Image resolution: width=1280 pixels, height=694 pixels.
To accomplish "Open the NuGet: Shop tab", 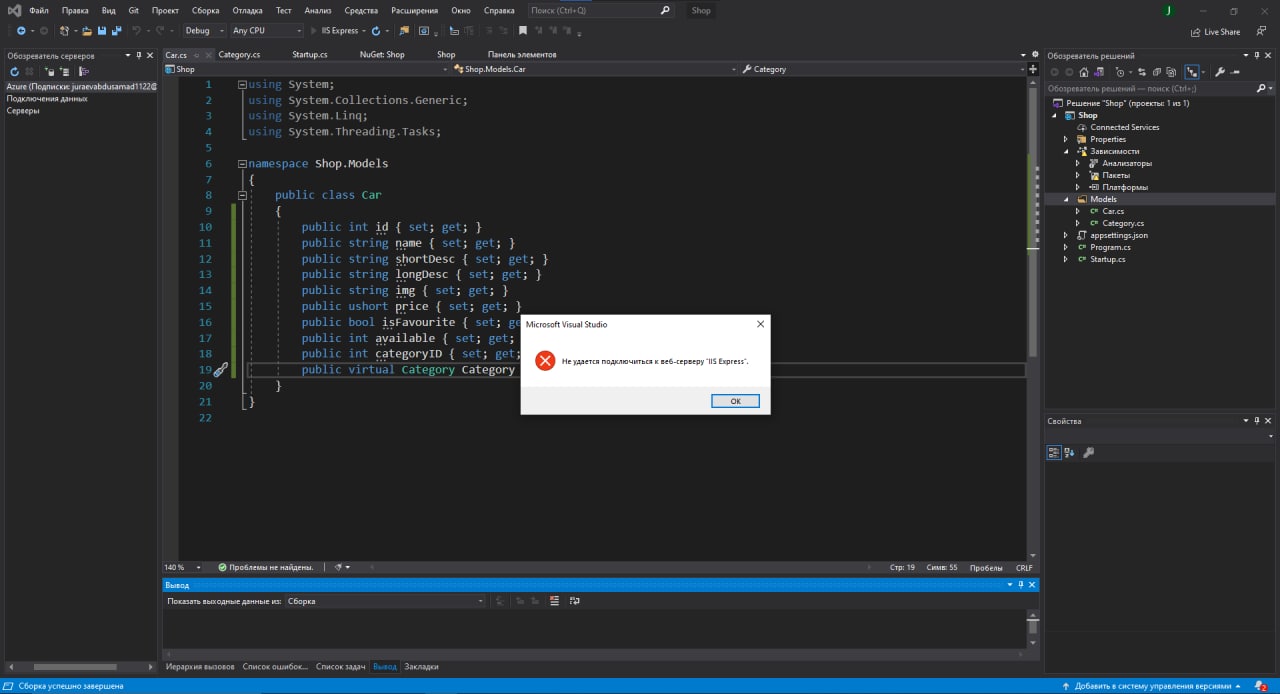I will pyautogui.click(x=382, y=55).
